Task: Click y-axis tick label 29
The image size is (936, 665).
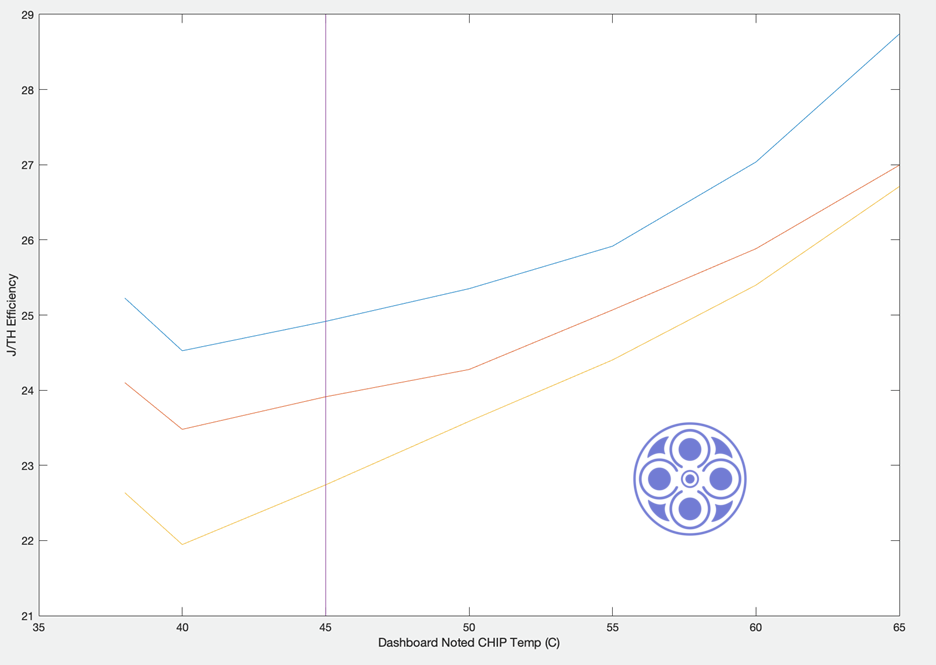Action: tap(27, 15)
